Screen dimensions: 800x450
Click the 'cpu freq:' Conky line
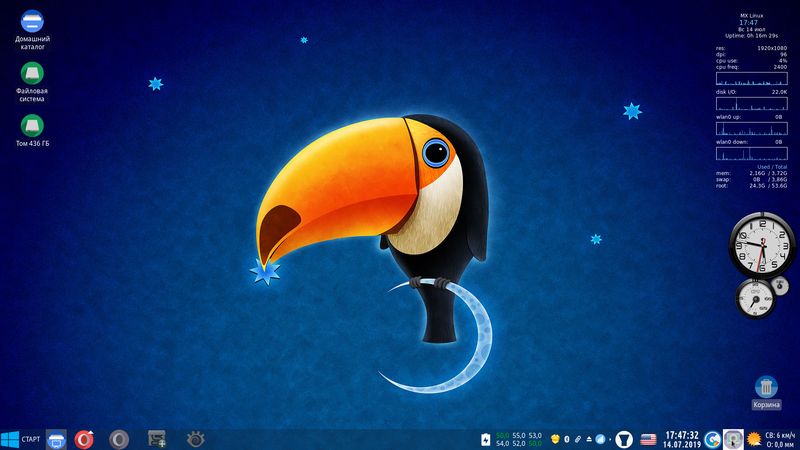[752, 67]
